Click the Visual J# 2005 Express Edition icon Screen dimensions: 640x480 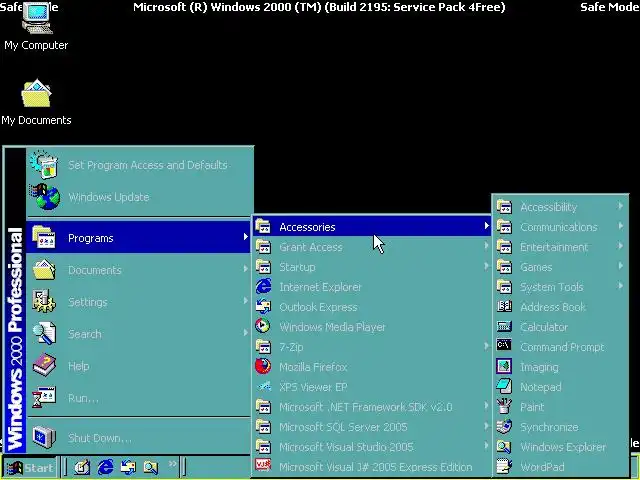coord(263,466)
